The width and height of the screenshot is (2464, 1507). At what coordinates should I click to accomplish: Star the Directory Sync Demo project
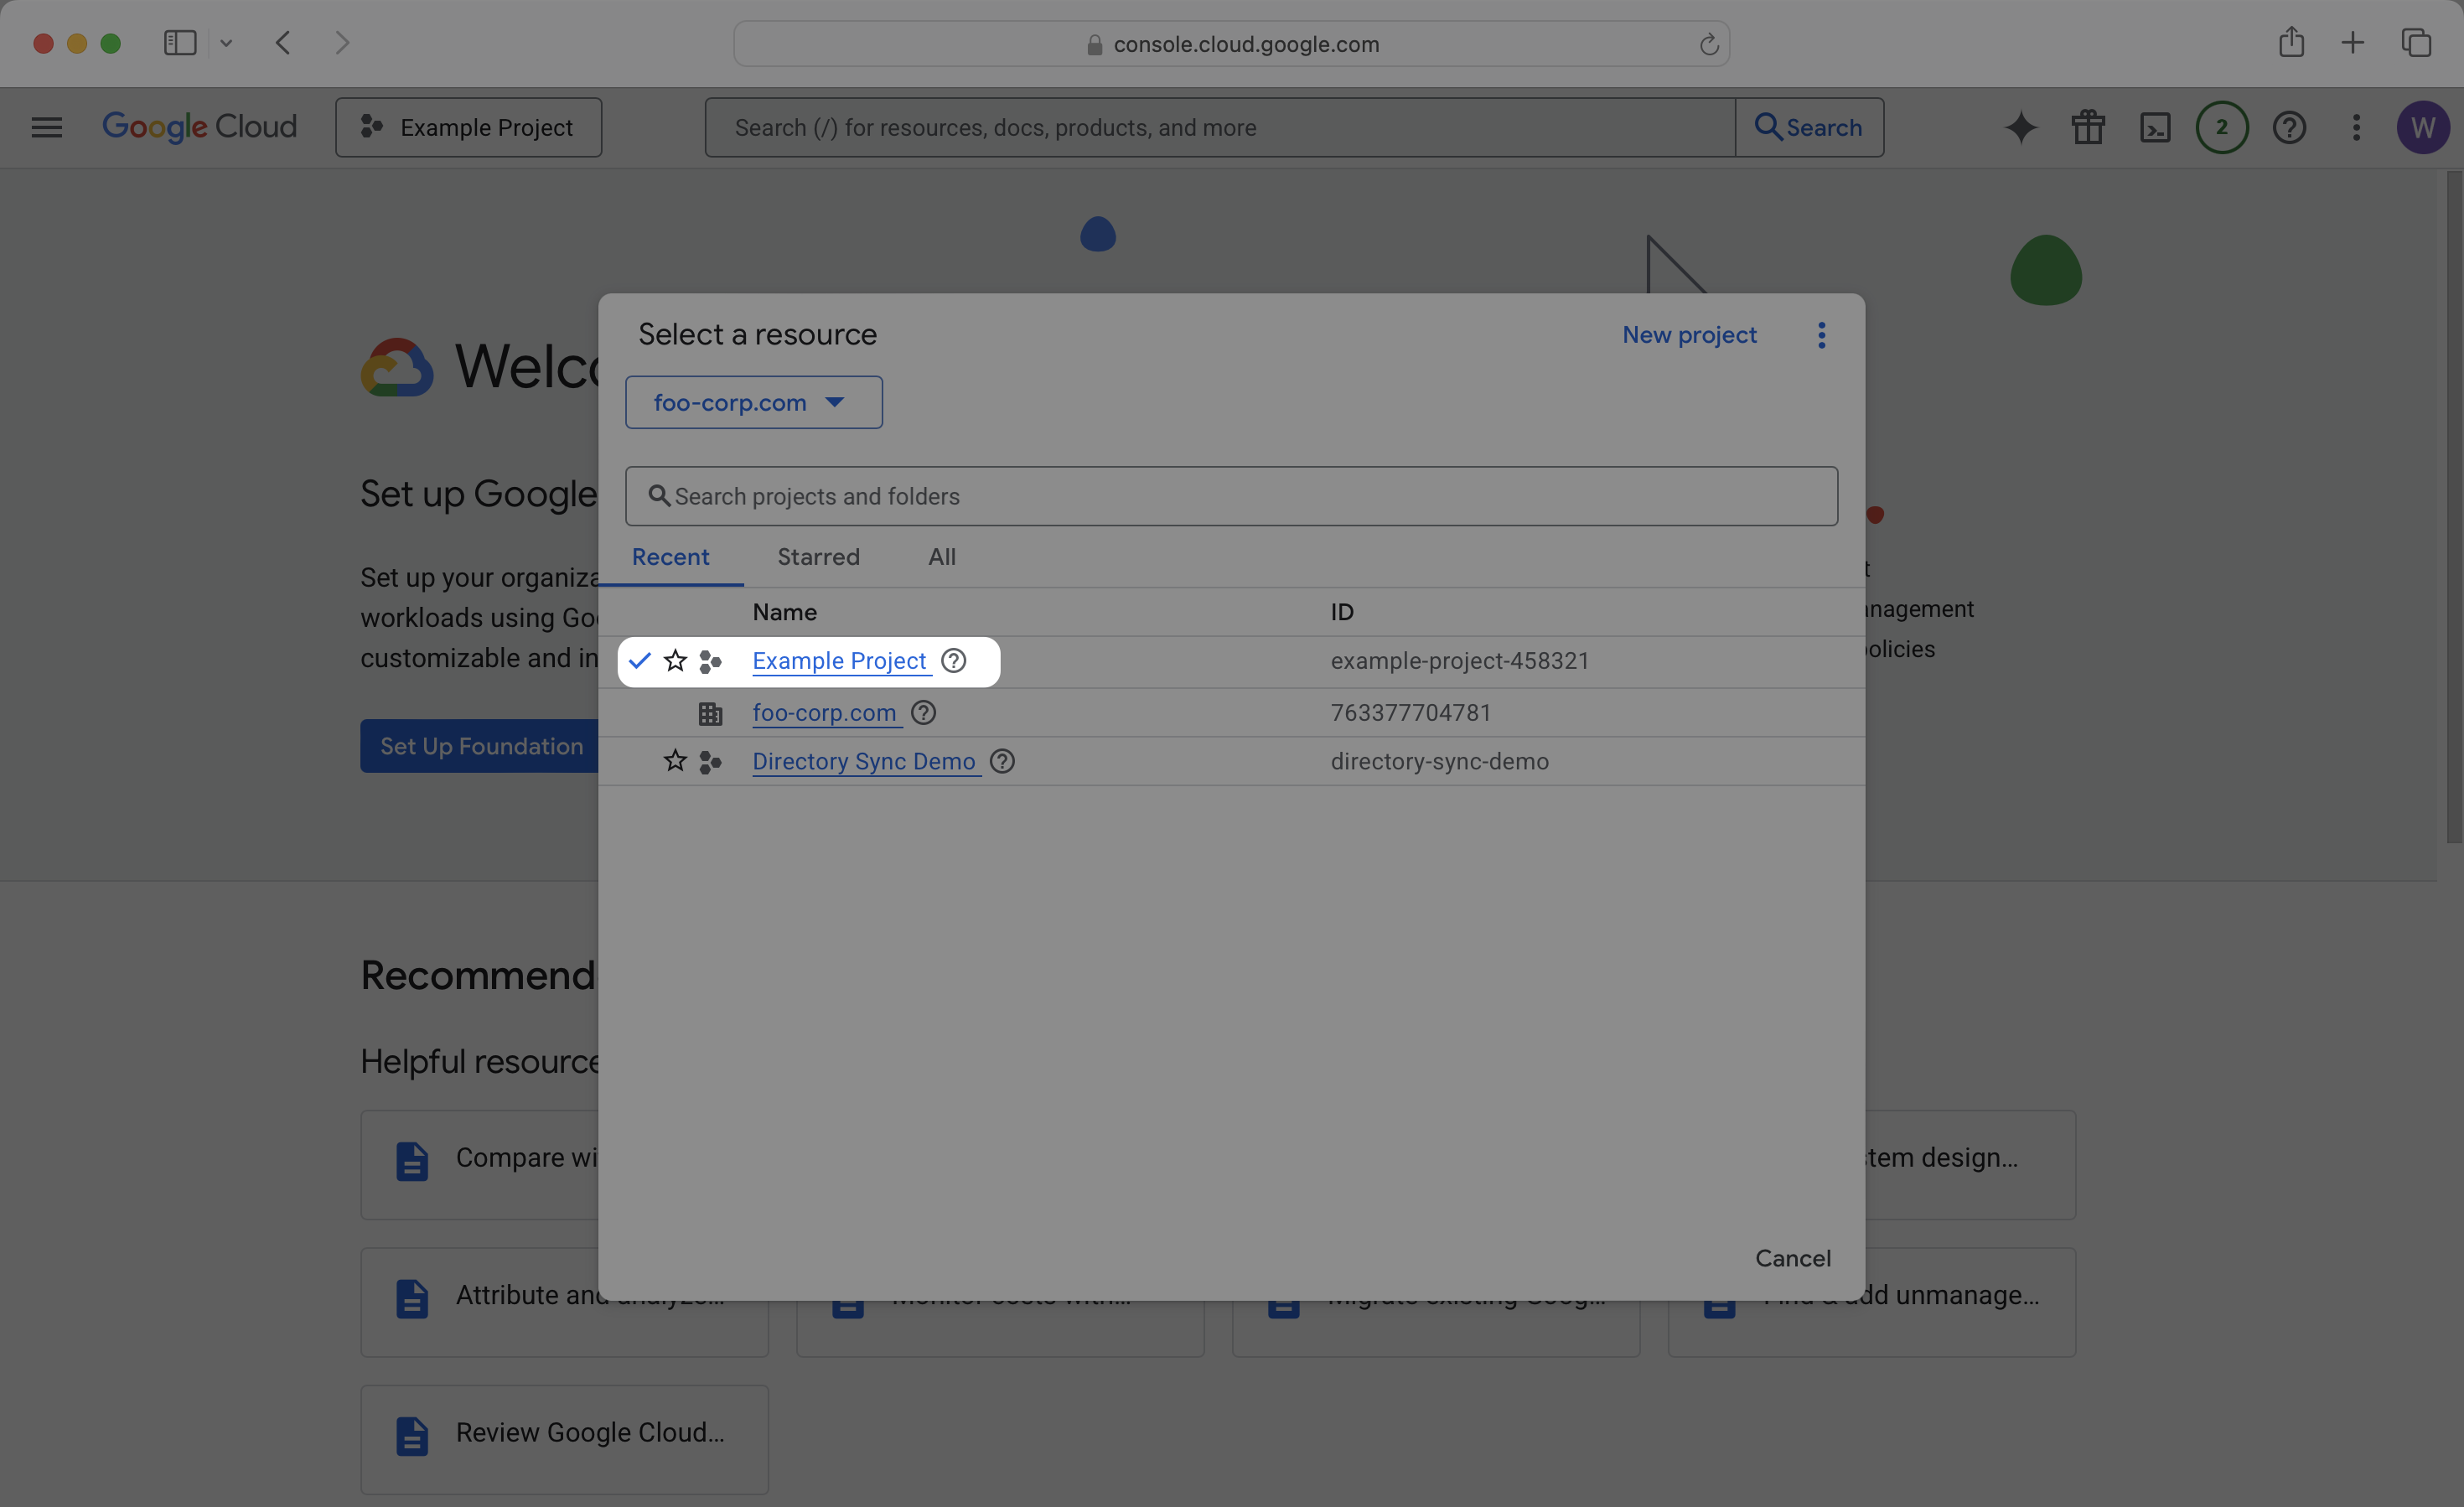675,761
